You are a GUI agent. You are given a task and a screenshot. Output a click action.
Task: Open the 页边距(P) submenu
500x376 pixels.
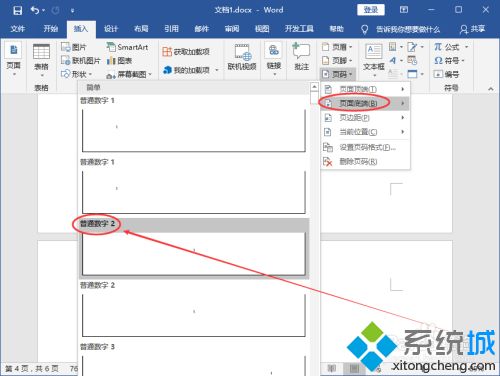tap(365, 118)
